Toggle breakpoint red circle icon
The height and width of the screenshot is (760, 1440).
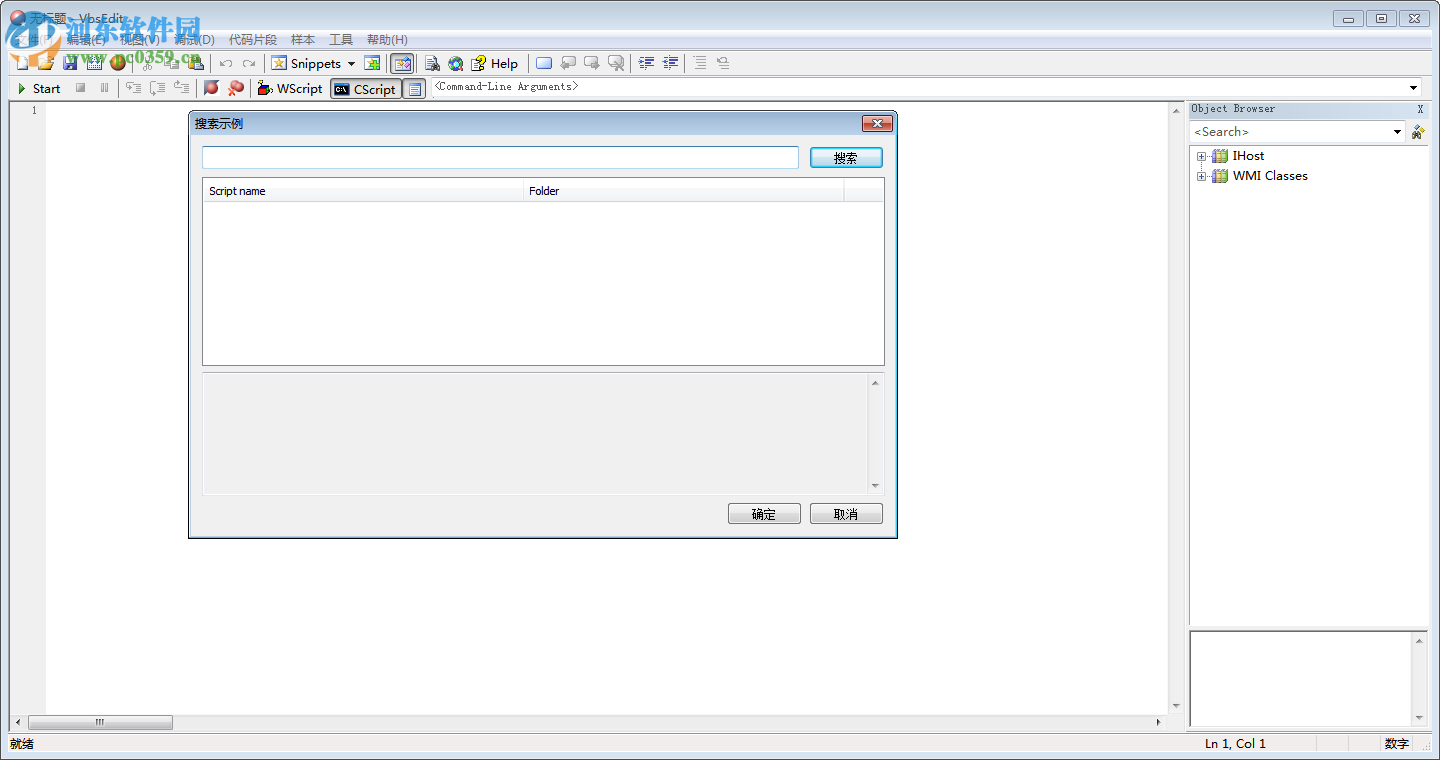[x=211, y=88]
